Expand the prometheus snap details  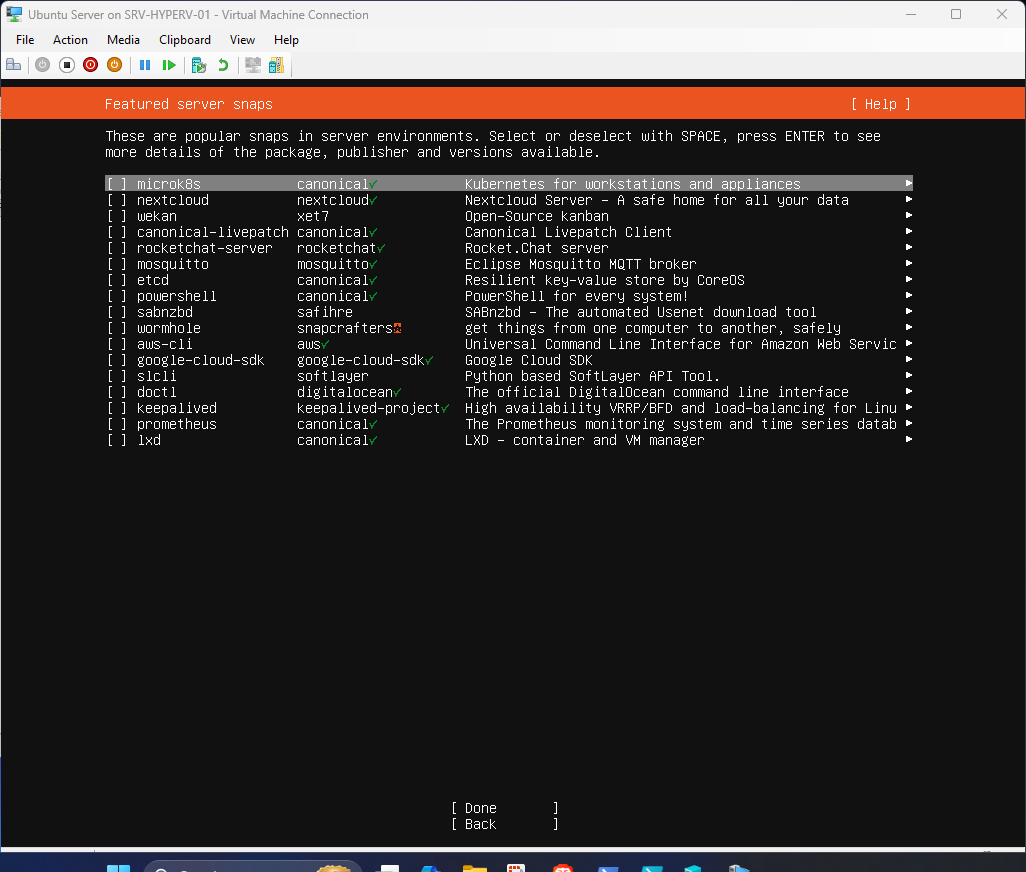[x=907, y=424]
